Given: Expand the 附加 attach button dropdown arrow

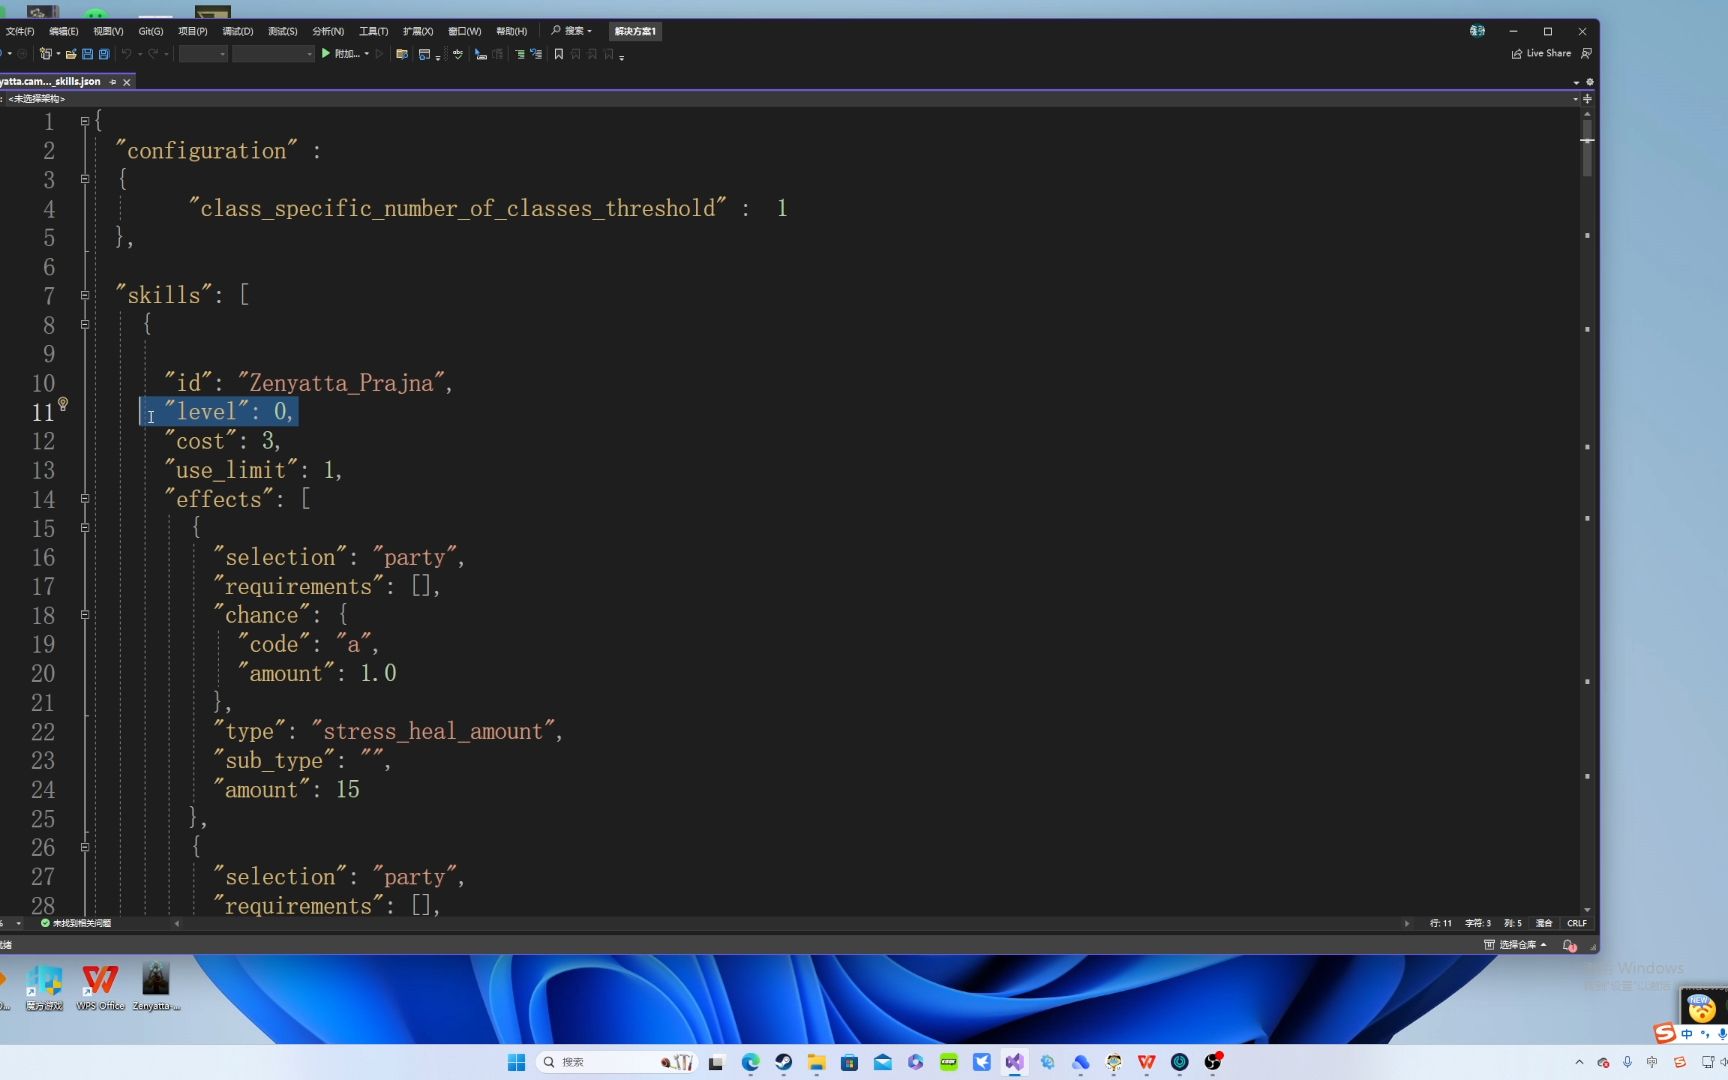Looking at the screenshot, I should (367, 54).
